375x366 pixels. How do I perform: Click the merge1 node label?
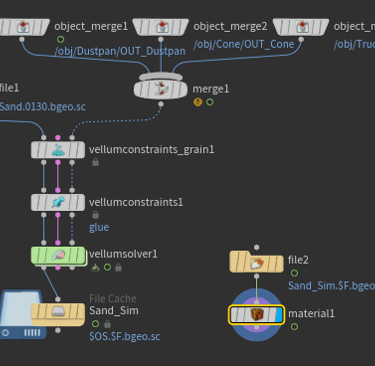(x=211, y=89)
